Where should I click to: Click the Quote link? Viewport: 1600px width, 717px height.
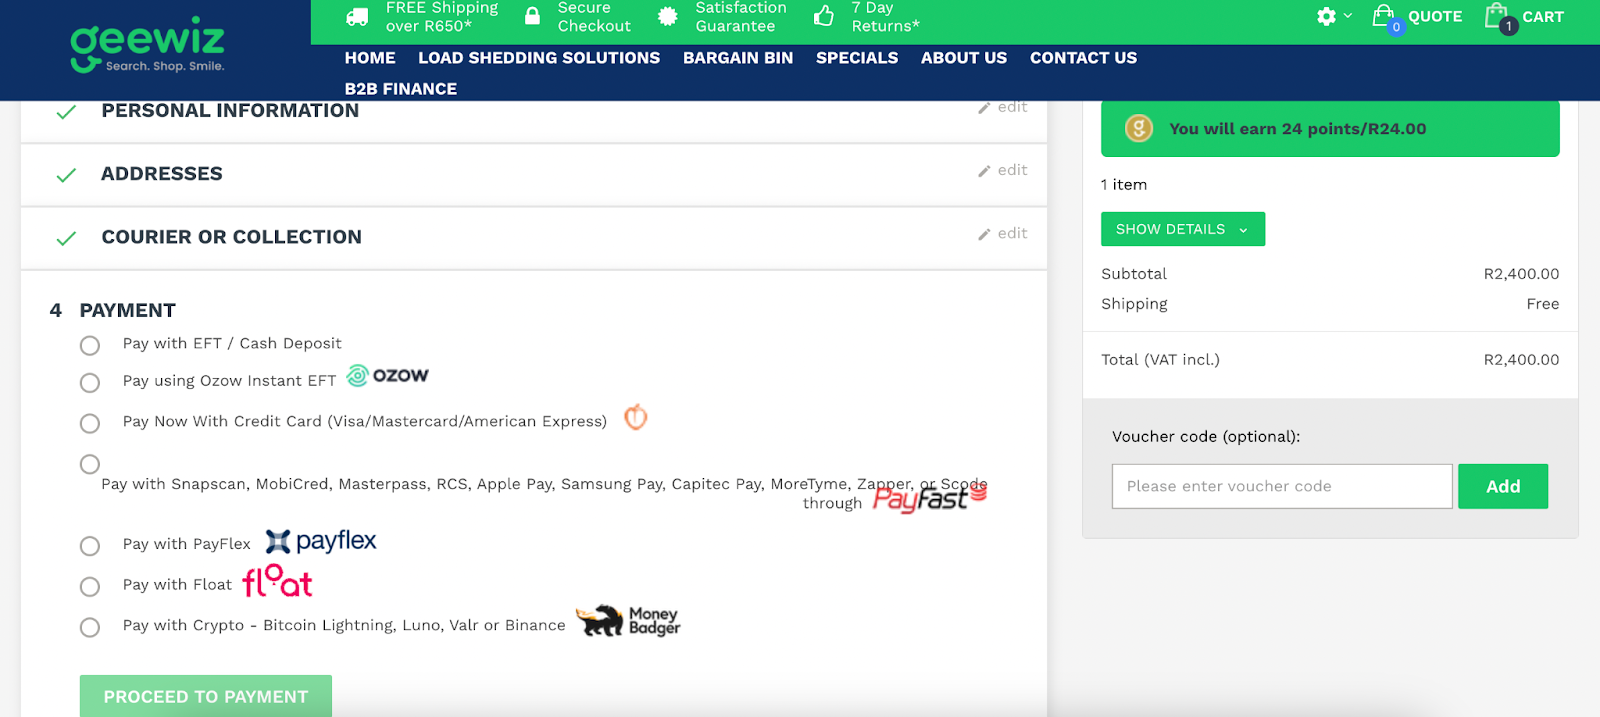tap(1435, 17)
